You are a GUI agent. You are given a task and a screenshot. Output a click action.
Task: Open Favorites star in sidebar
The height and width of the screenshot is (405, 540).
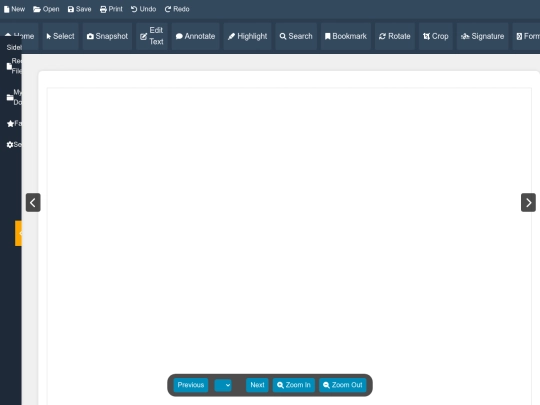click(x=13, y=123)
